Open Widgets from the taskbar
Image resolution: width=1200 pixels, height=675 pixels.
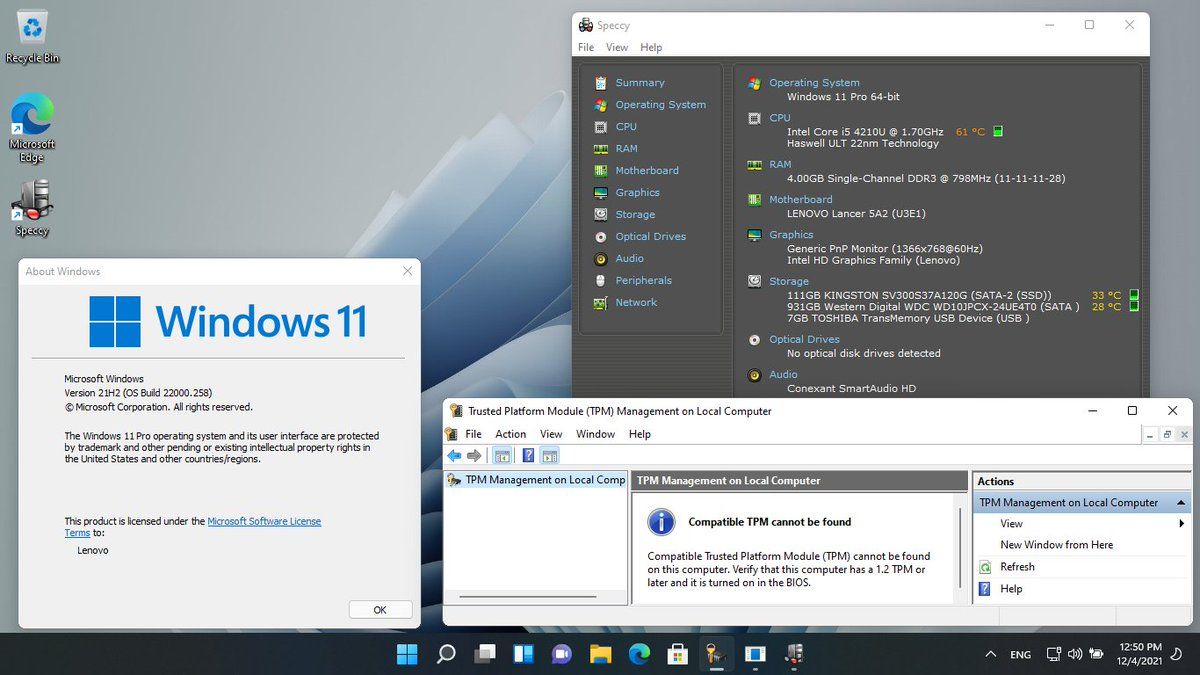pos(523,654)
